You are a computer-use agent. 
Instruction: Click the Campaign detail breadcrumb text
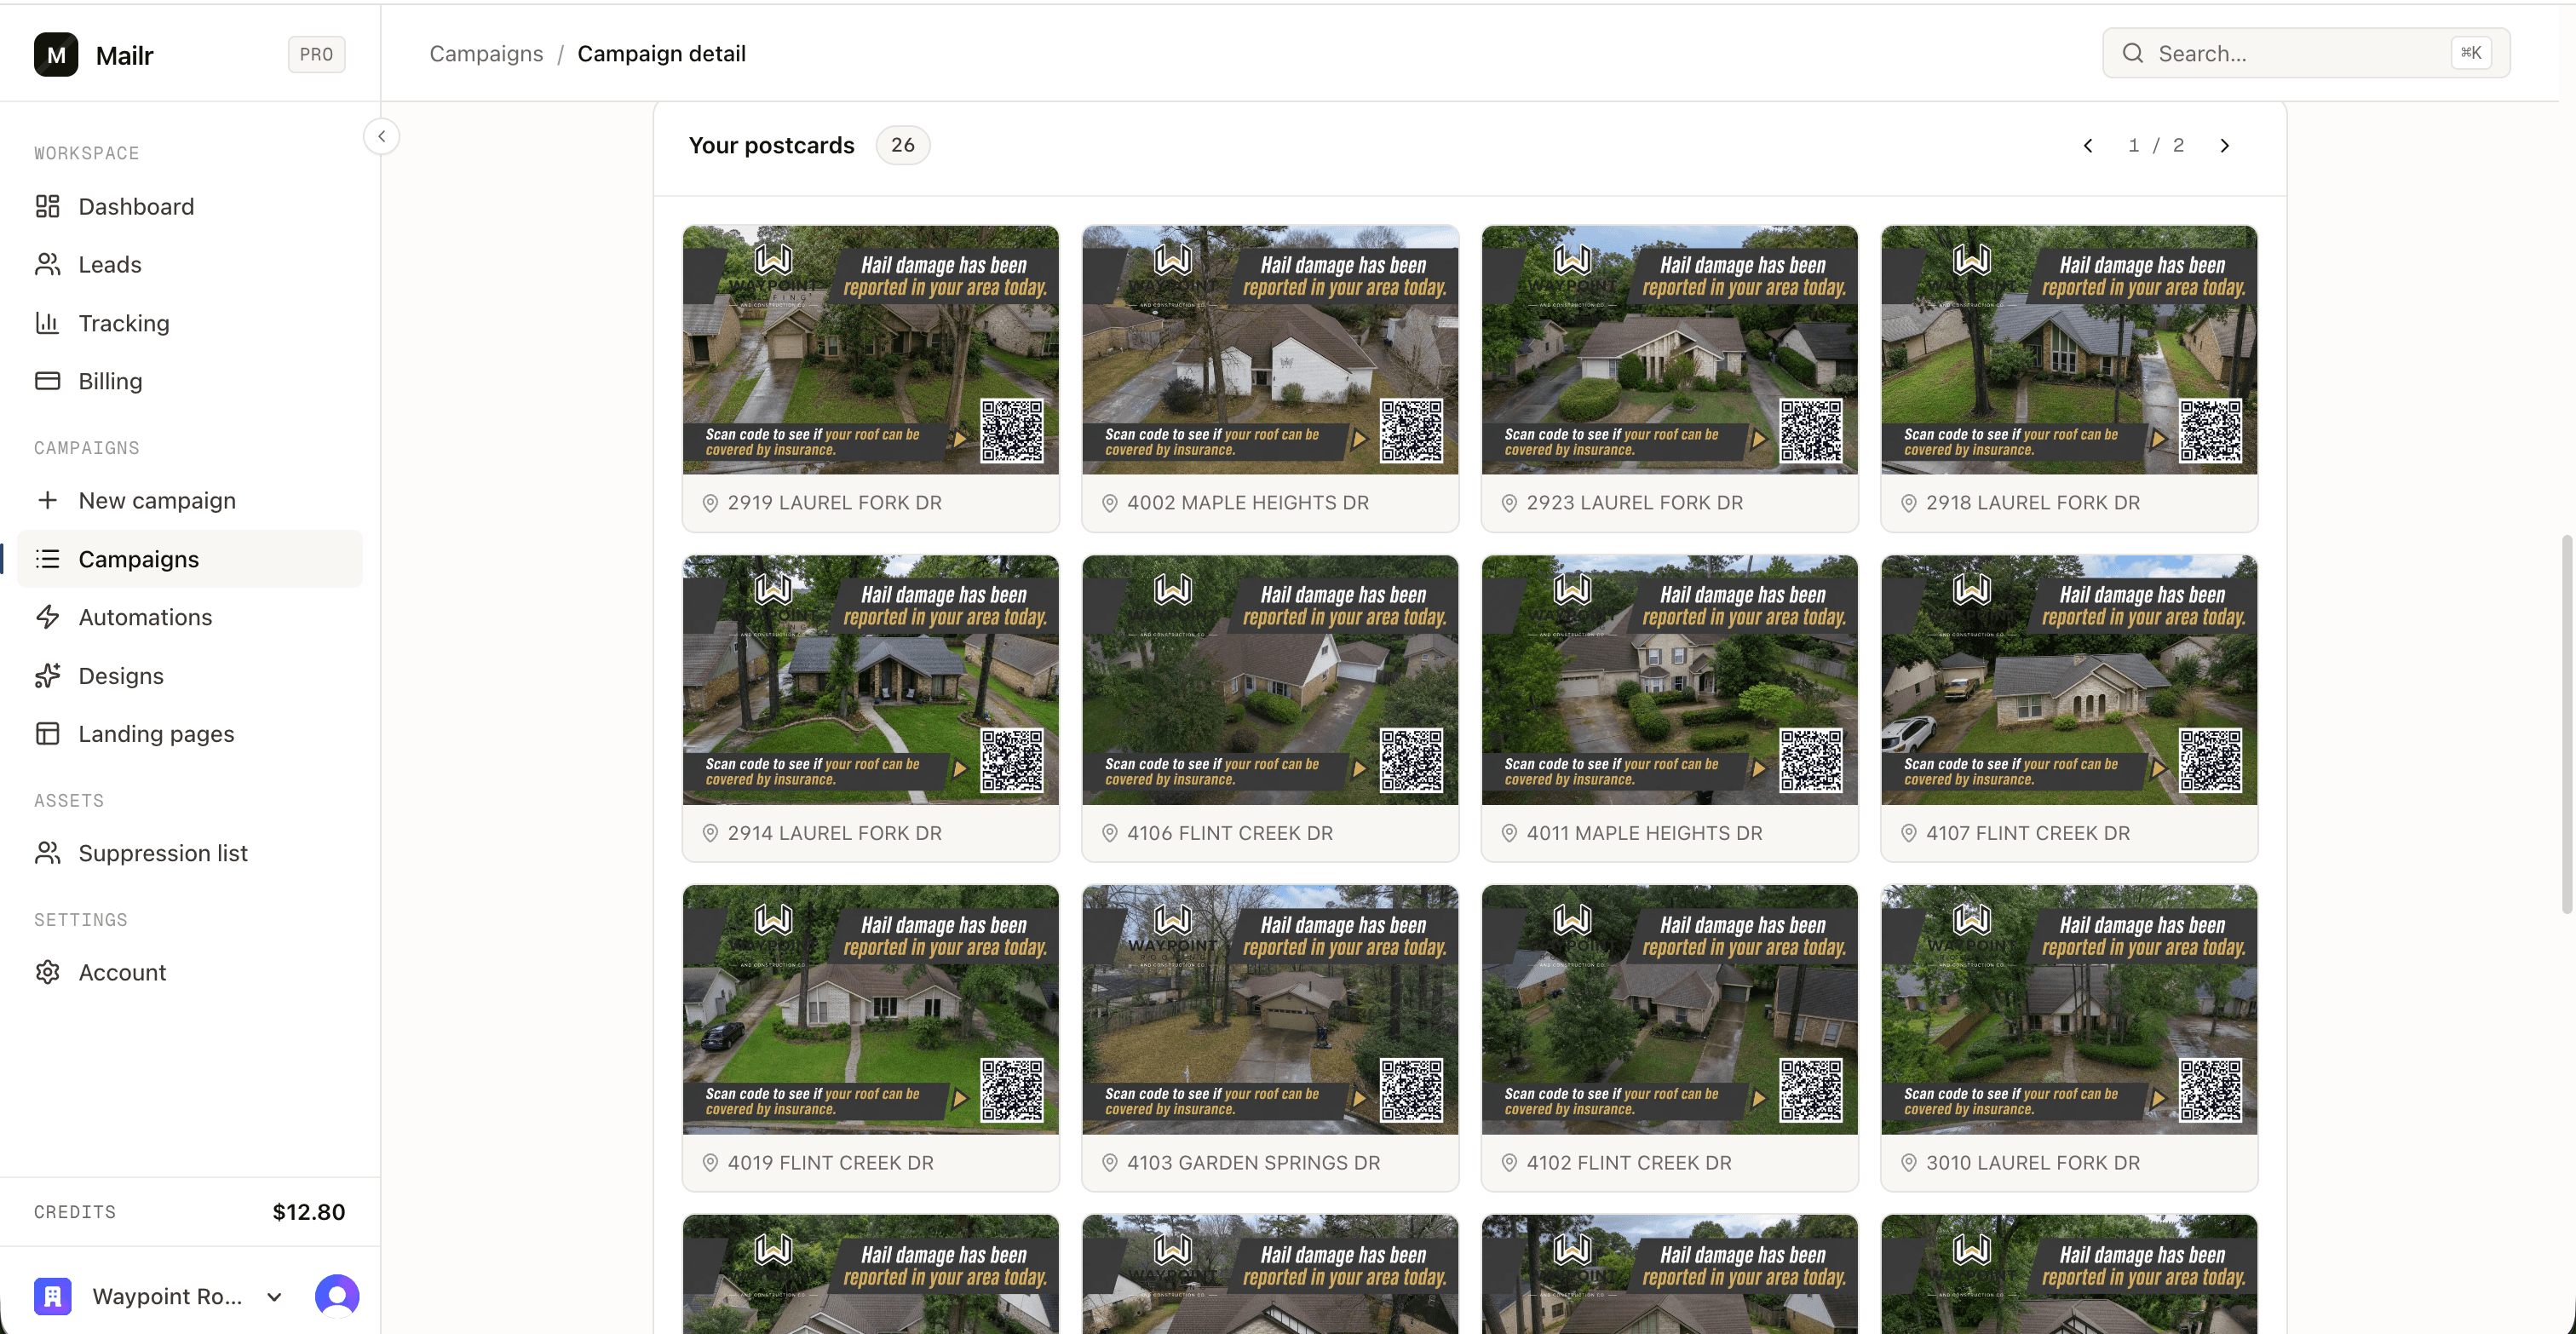point(661,54)
